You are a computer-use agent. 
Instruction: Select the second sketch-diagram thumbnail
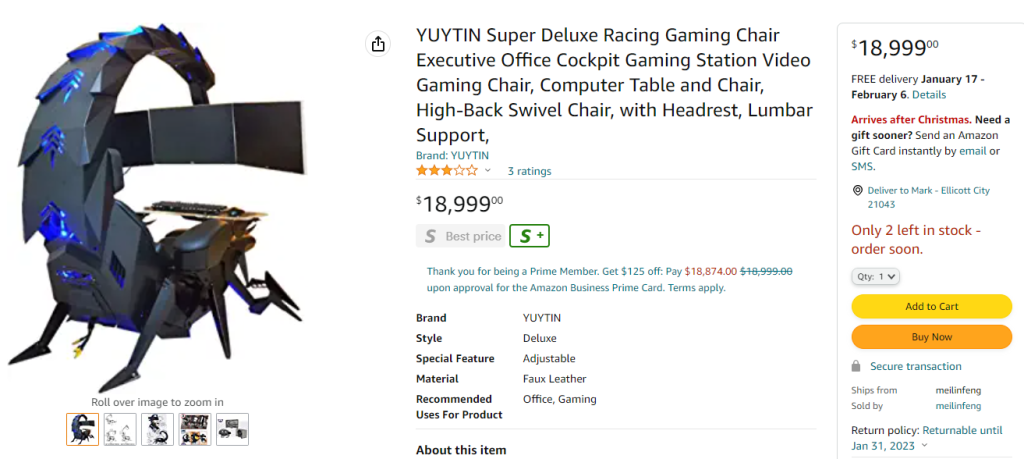pos(120,429)
